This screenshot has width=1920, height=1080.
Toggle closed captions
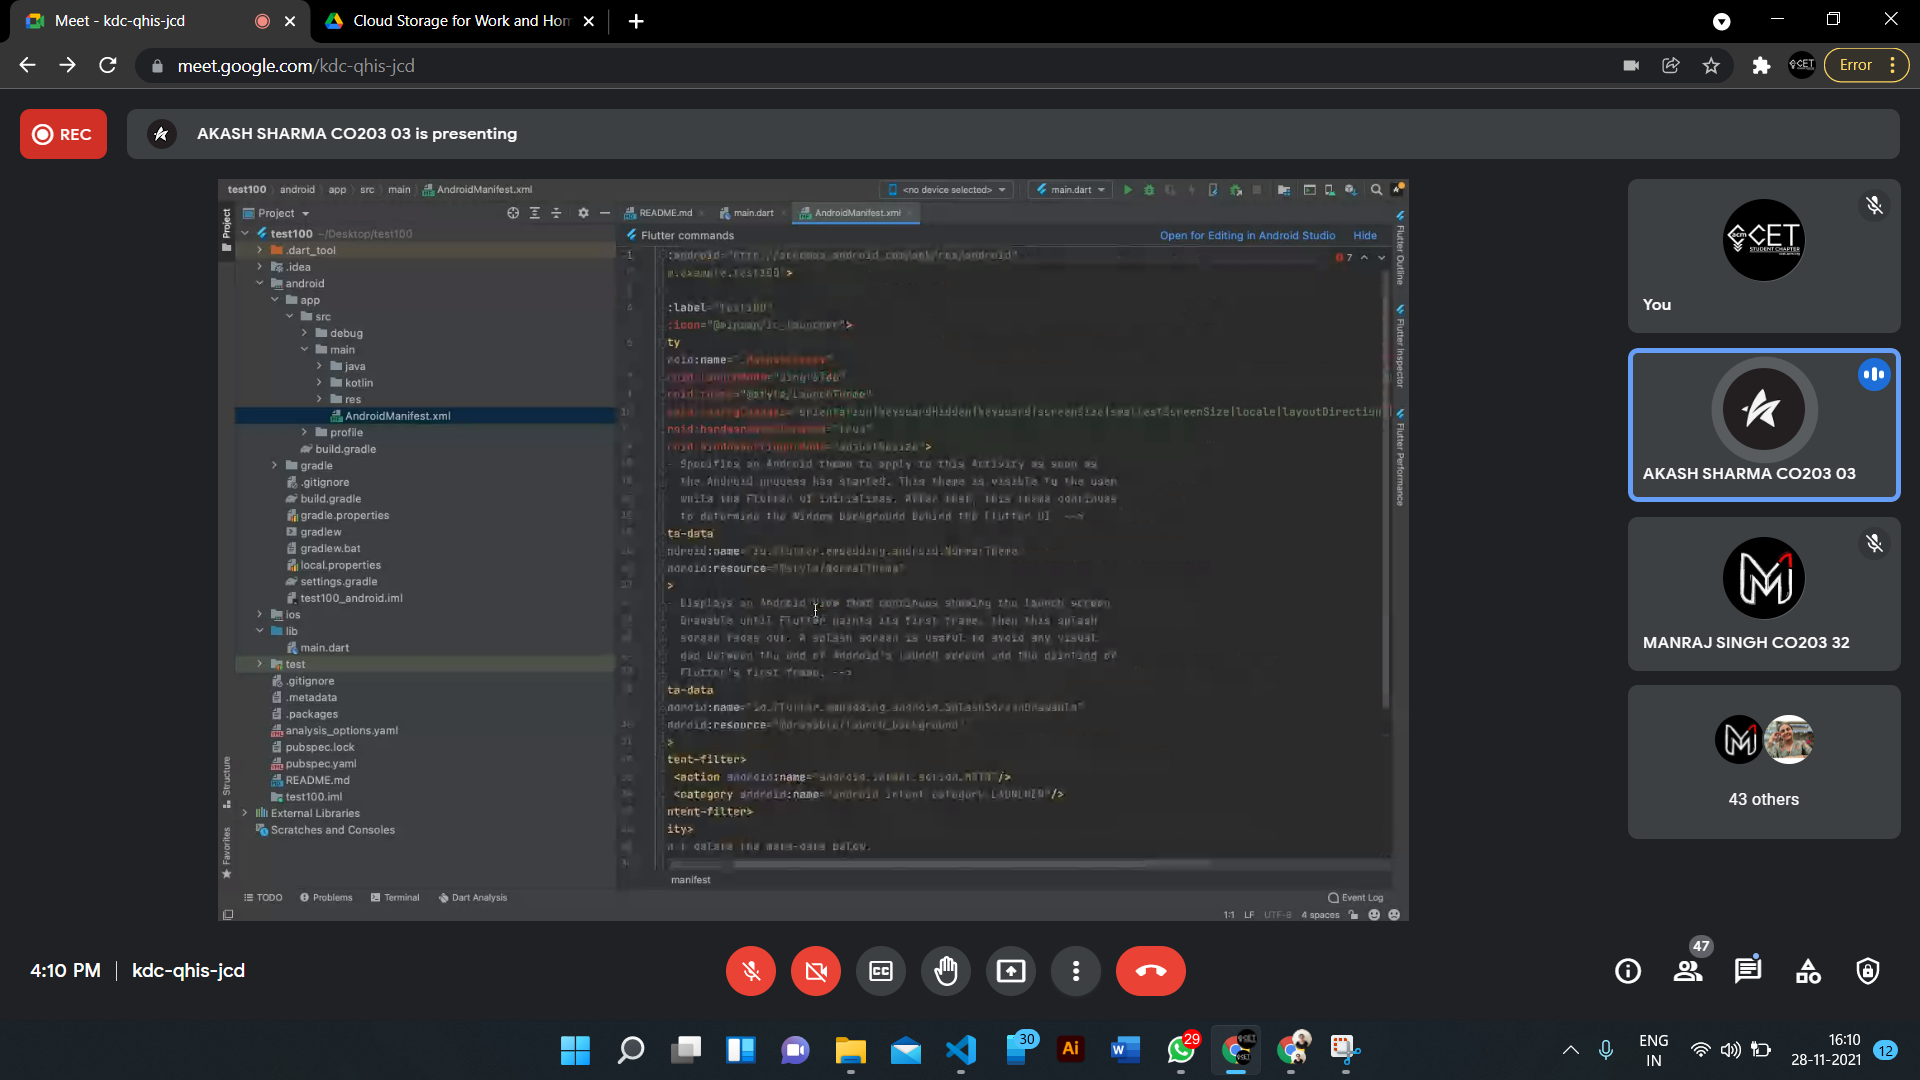coord(881,971)
